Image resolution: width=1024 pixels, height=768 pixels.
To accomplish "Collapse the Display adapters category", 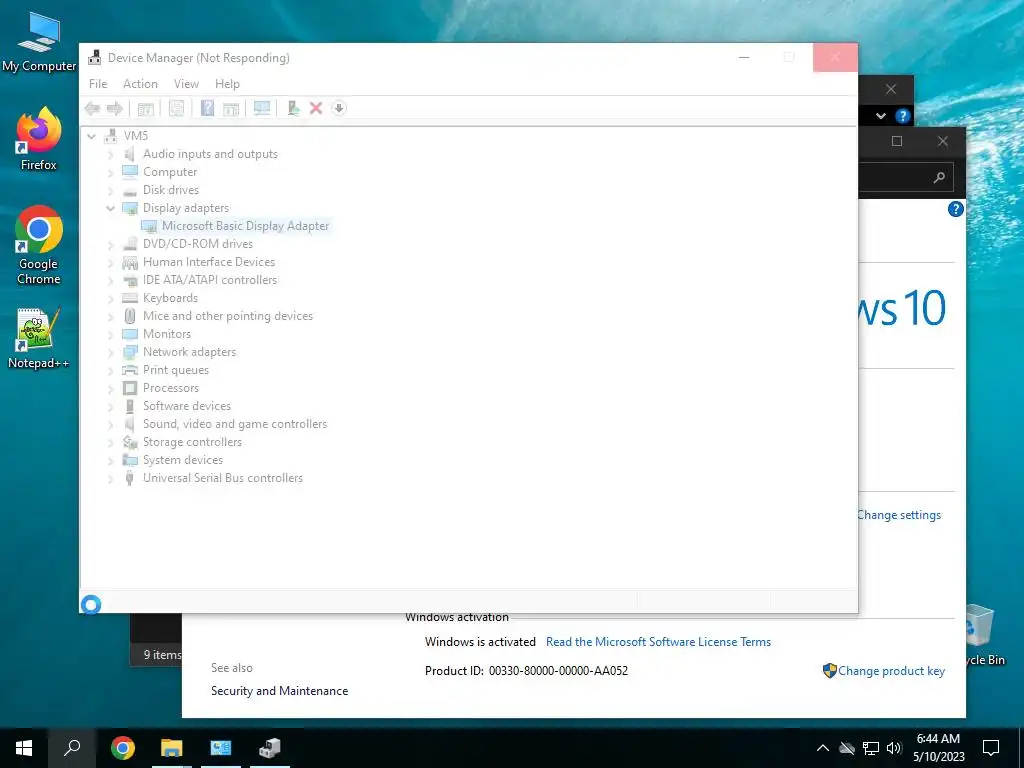I will click(110, 208).
